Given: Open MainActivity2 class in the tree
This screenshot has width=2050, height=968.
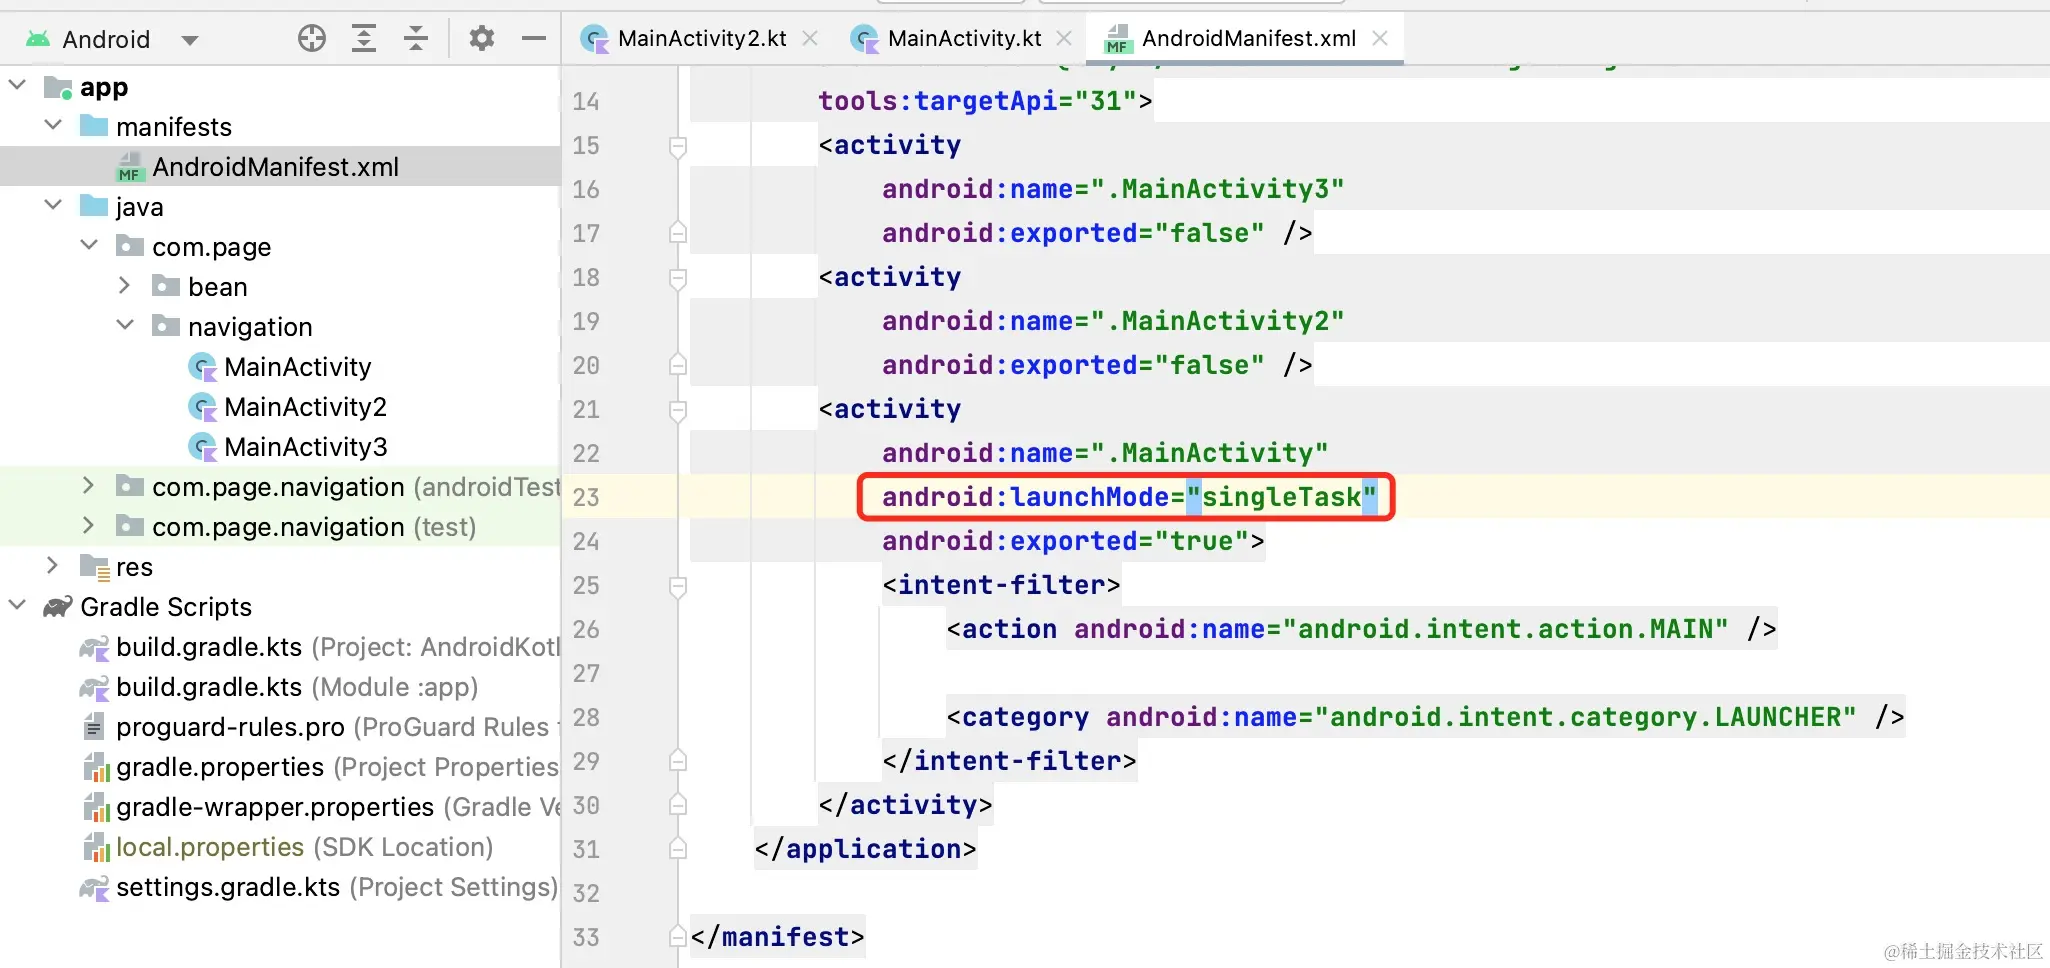Looking at the screenshot, I should coord(305,407).
